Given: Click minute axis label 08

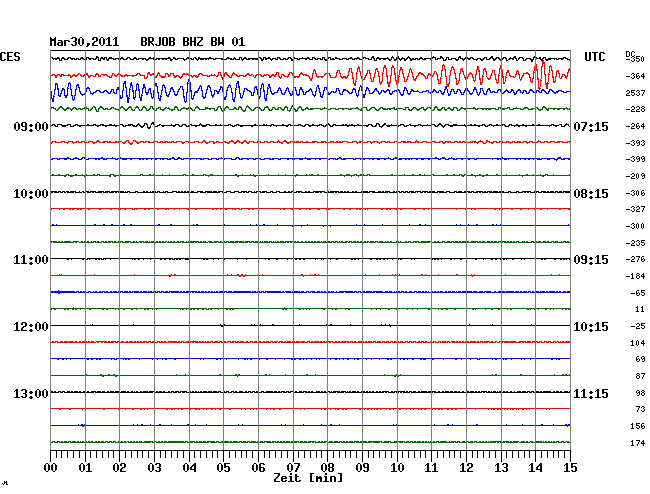Looking at the screenshot, I should click(x=327, y=468).
